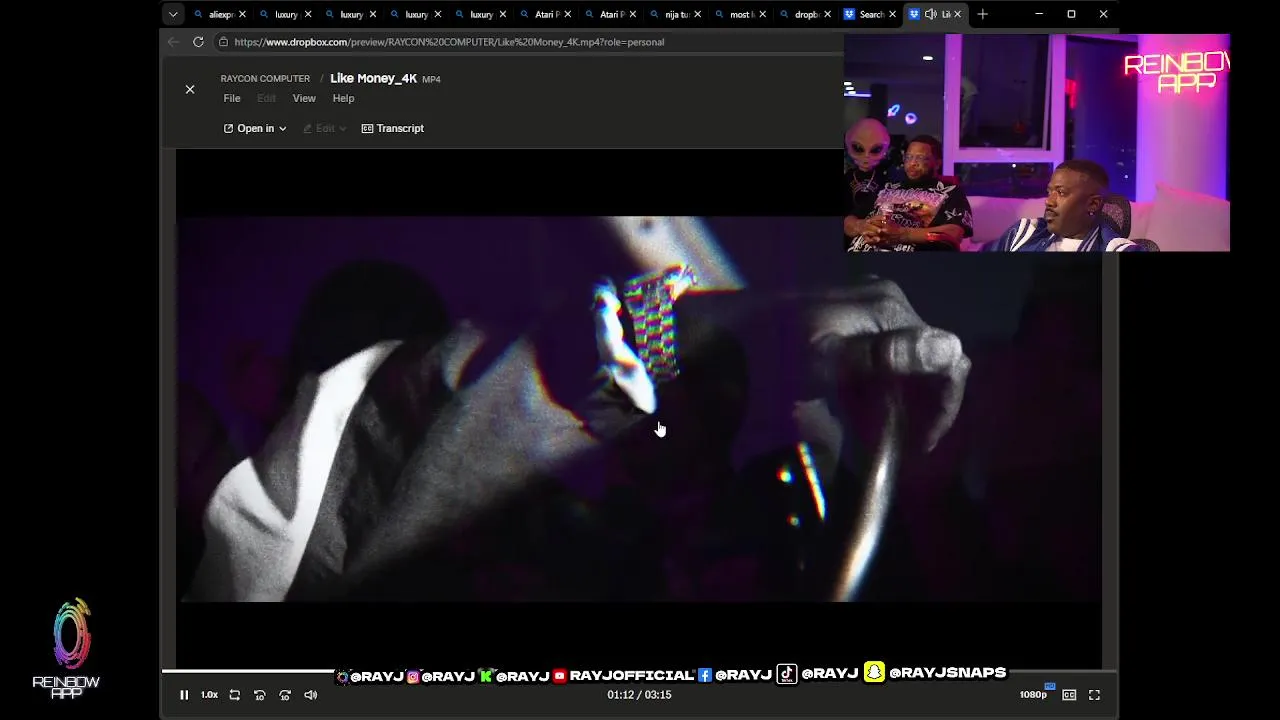Image resolution: width=1280 pixels, height=720 pixels.
Task: Change the 1.0x playback speed
Action: (209, 695)
